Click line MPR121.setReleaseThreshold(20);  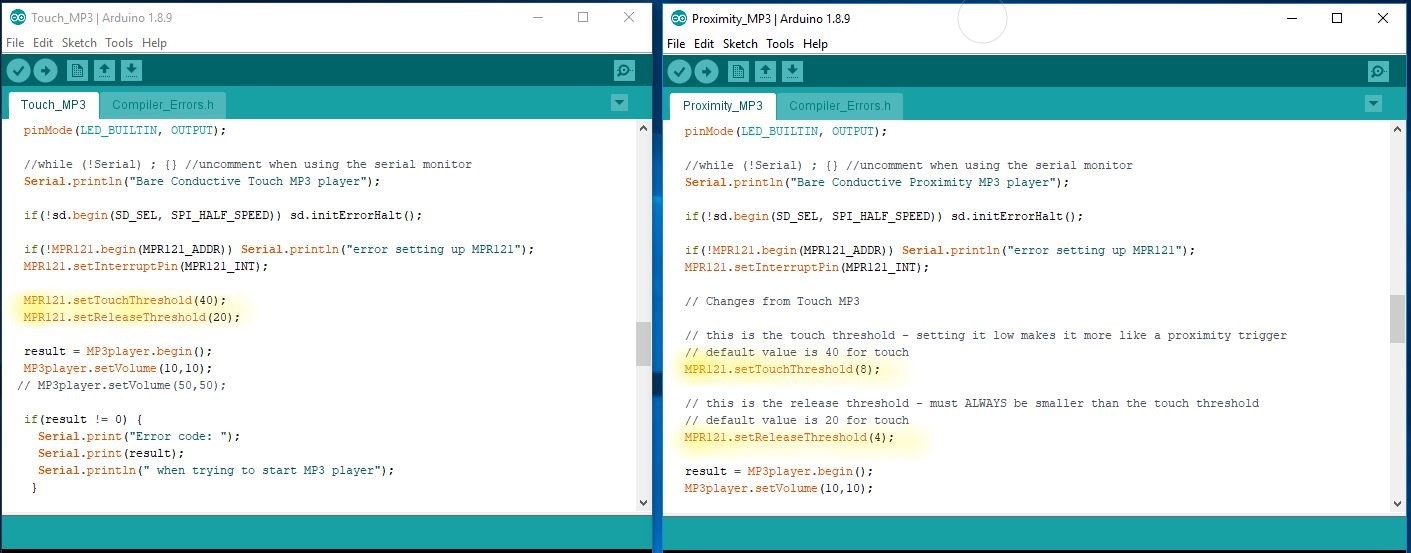click(132, 317)
